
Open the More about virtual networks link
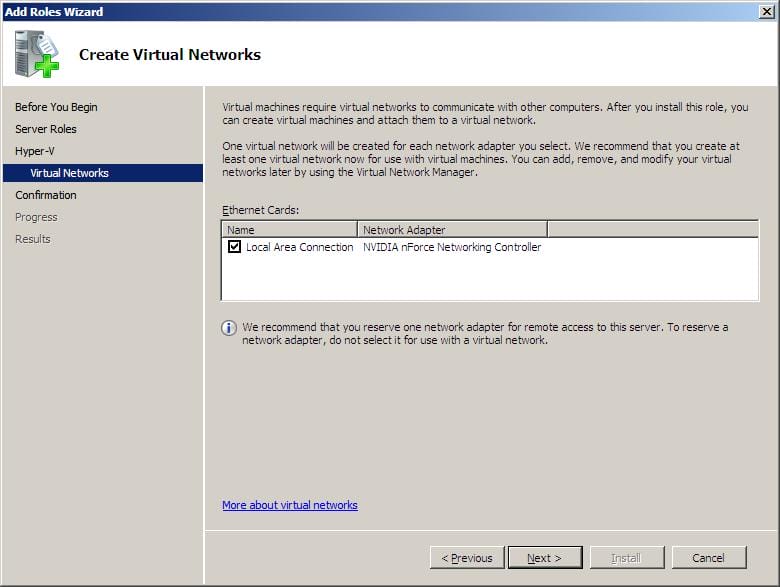[290, 505]
